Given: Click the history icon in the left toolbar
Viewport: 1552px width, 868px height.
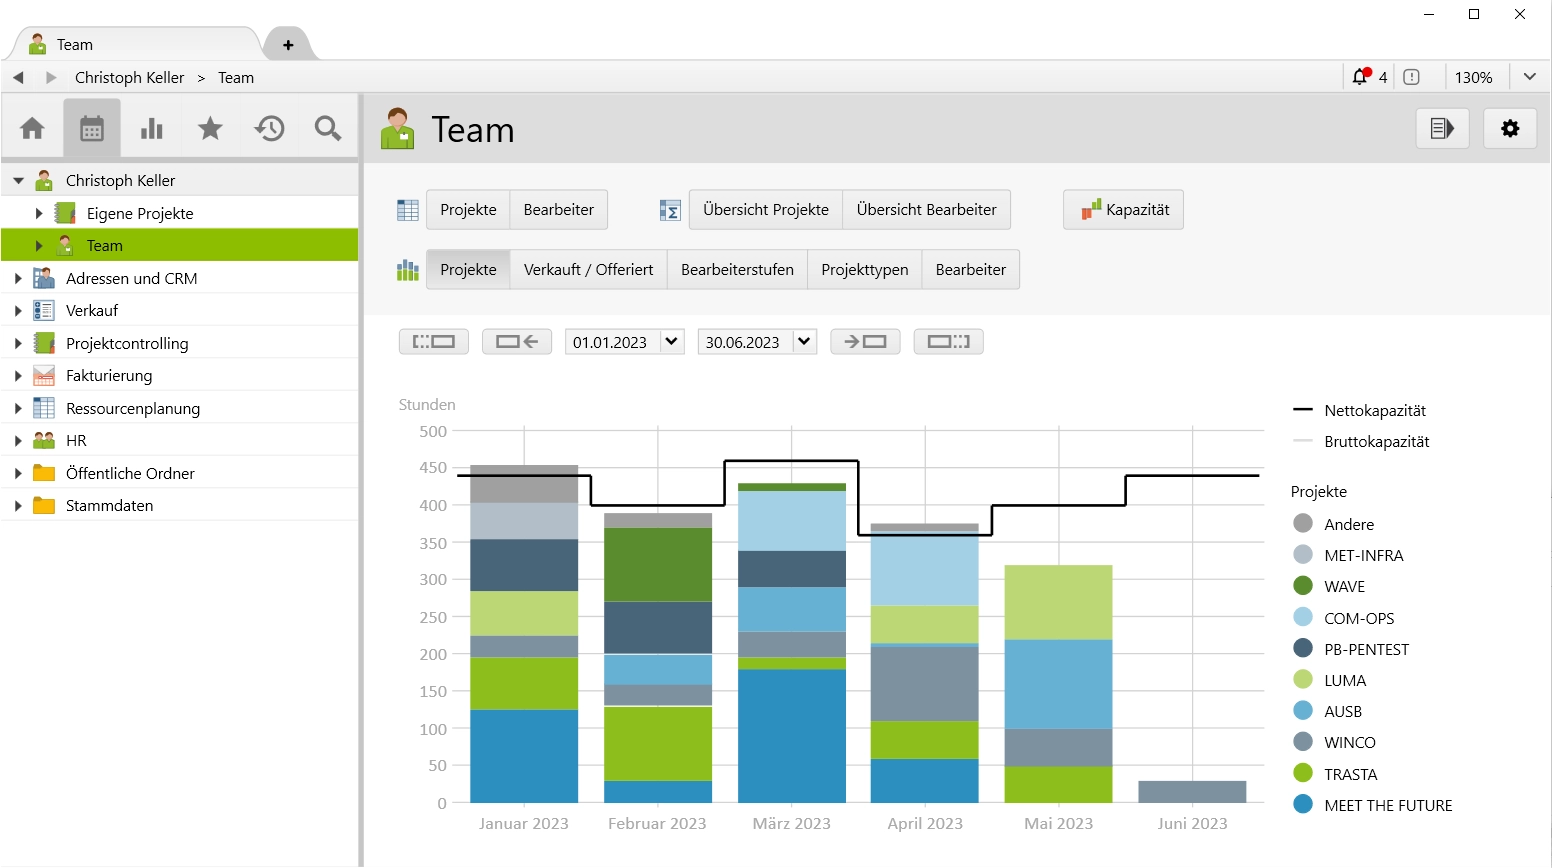Looking at the screenshot, I should click(268, 127).
